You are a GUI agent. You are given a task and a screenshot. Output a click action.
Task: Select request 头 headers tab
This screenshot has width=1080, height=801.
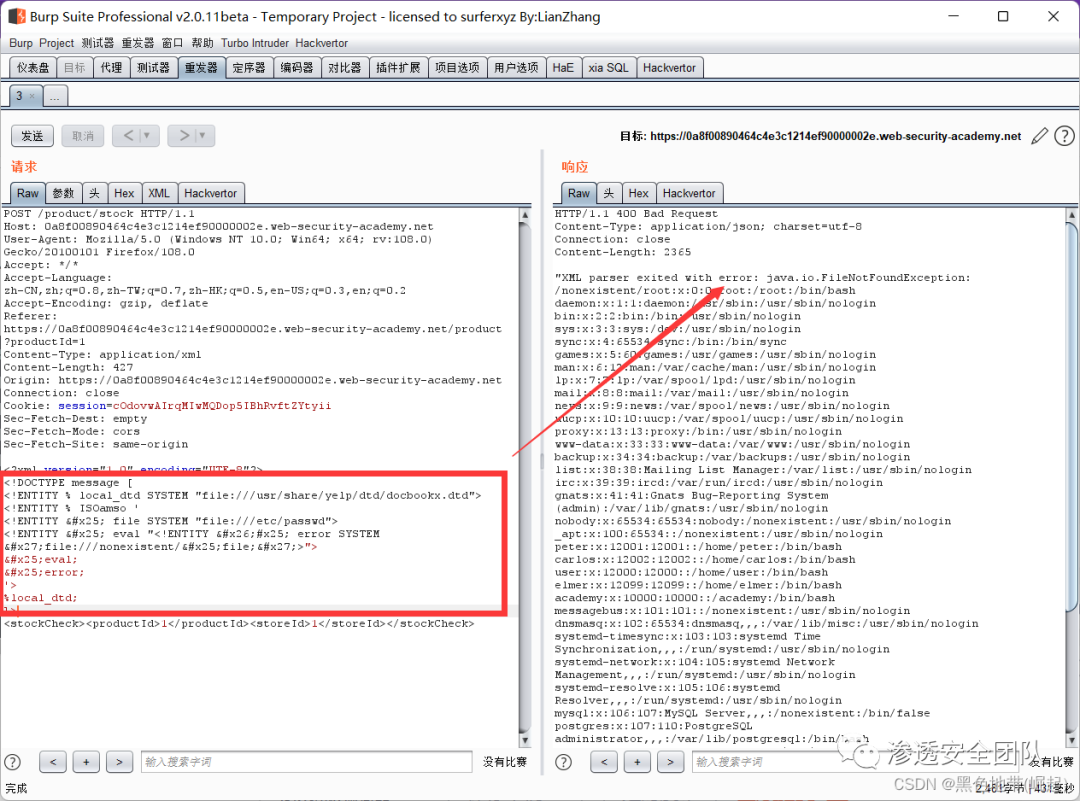click(x=94, y=194)
